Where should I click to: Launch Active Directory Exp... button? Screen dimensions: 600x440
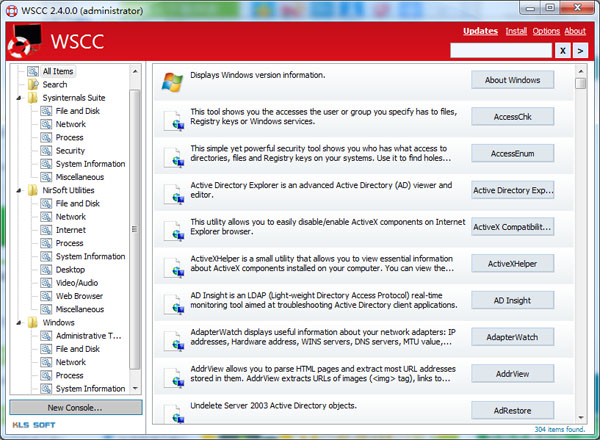tap(512, 190)
